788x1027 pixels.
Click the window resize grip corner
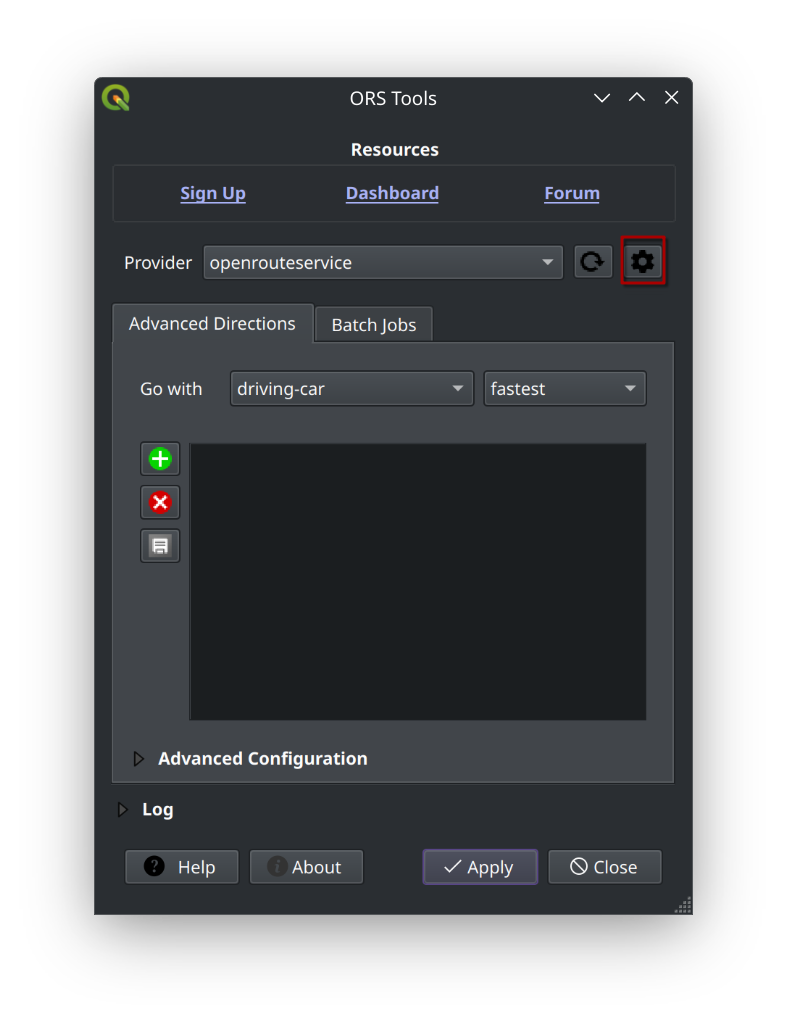click(x=683, y=906)
